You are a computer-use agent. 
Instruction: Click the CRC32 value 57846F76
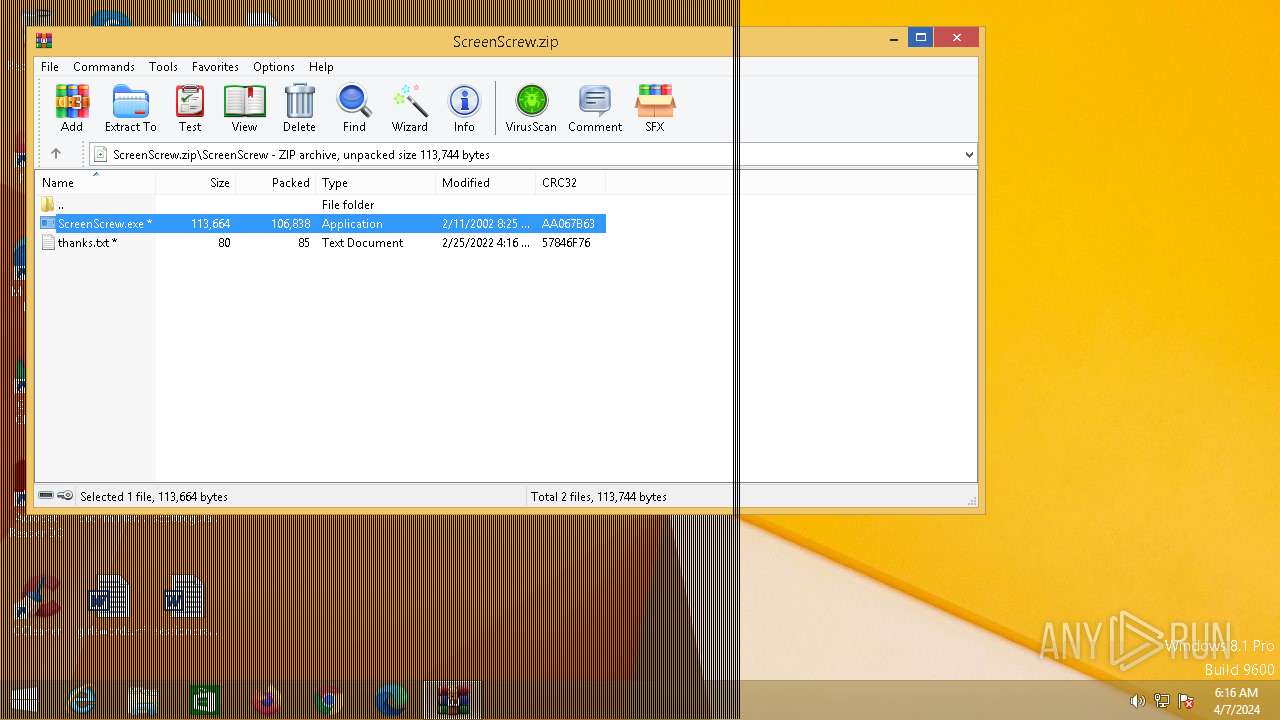coord(566,243)
